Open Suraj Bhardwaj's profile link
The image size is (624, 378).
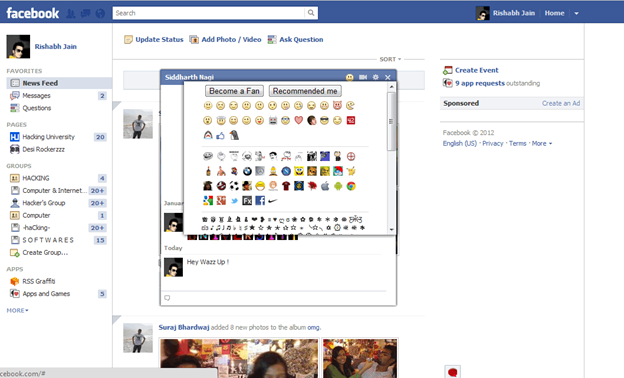pos(184,327)
